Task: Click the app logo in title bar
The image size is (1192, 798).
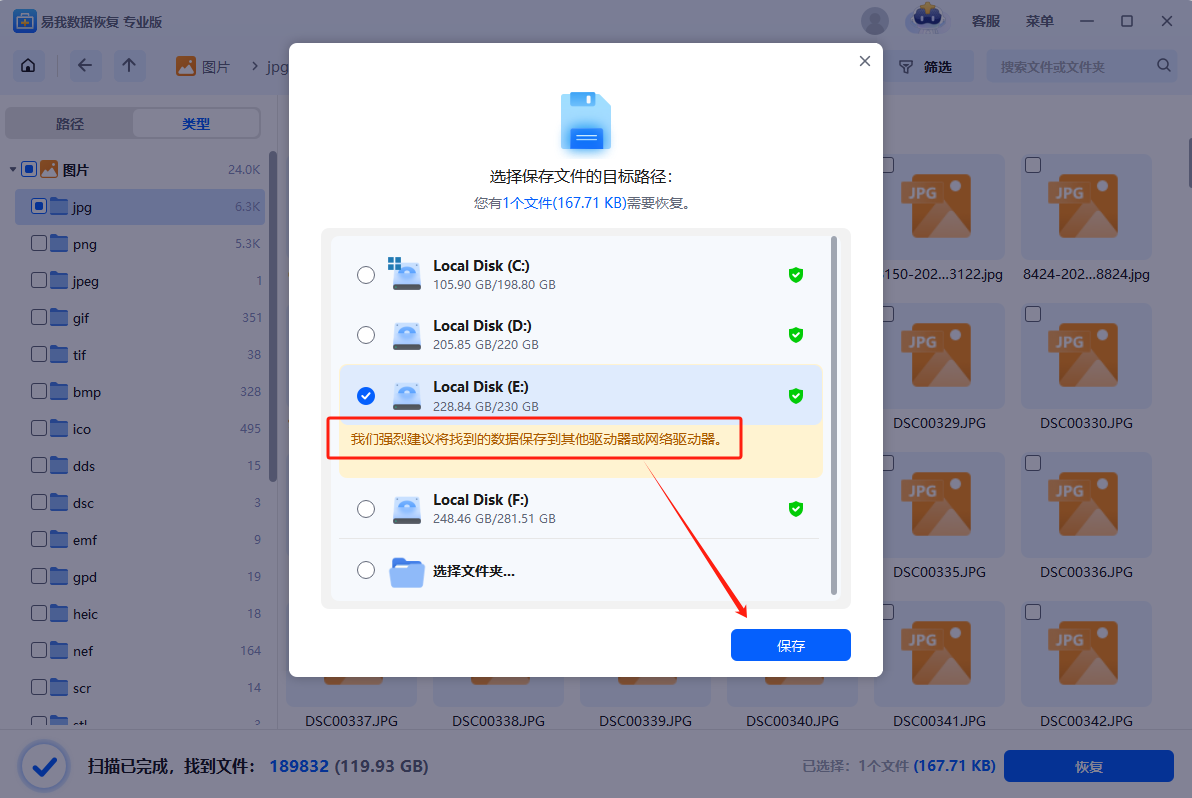Action: tap(24, 21)
